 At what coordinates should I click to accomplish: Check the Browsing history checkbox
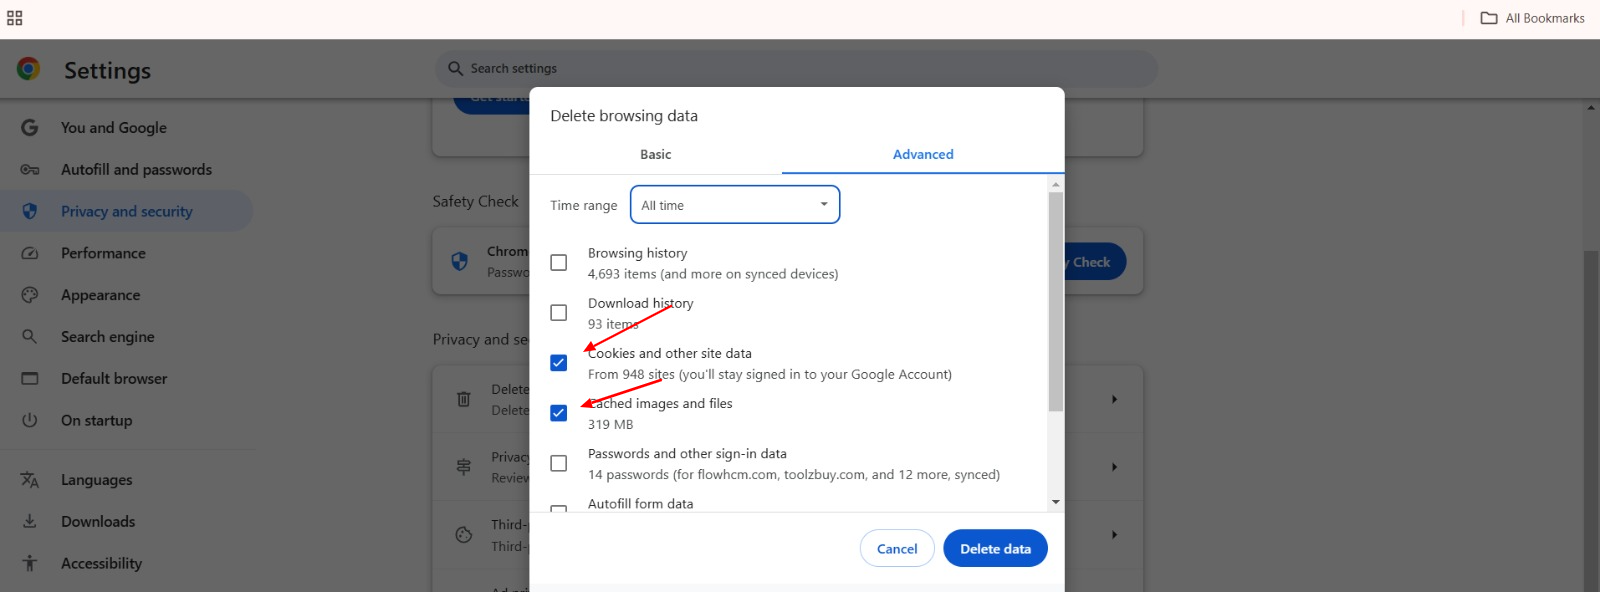559,263
